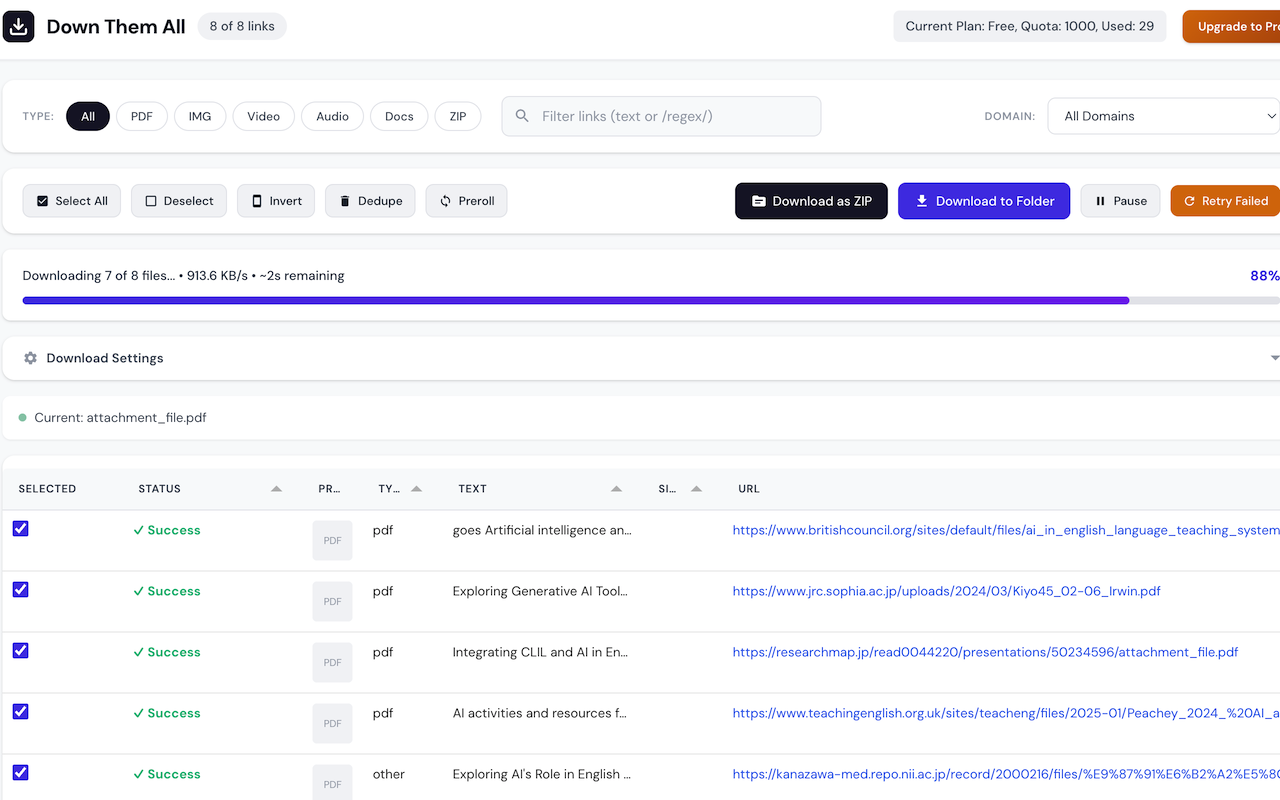Click the Preroll button
The image size is (1280, 800).
[466, 201]
